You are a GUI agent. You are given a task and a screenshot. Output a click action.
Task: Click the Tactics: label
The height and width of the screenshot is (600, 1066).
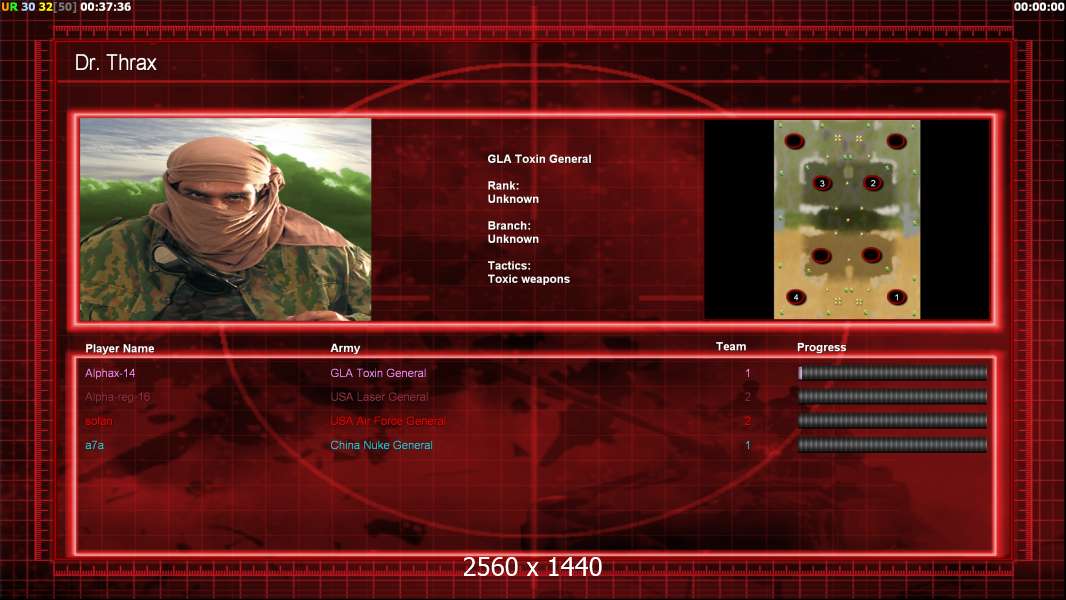(509, 266)
